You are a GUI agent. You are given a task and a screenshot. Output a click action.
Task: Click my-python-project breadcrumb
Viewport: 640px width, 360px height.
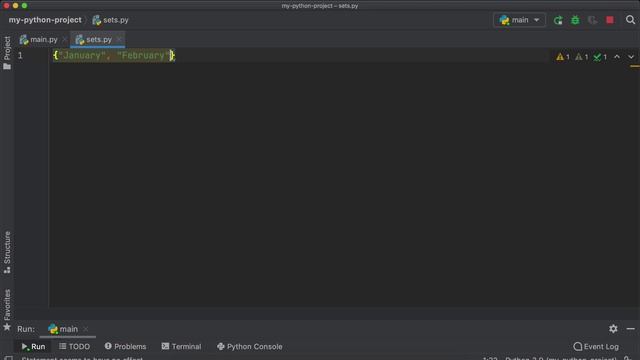point(45,20)
